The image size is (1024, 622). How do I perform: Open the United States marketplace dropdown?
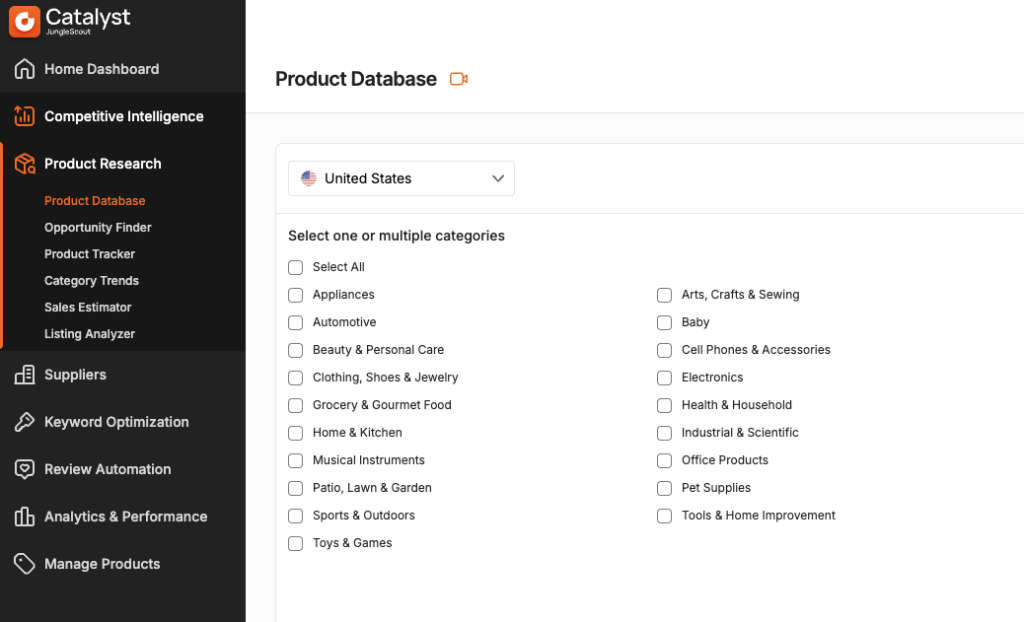(x=401, y=178)
